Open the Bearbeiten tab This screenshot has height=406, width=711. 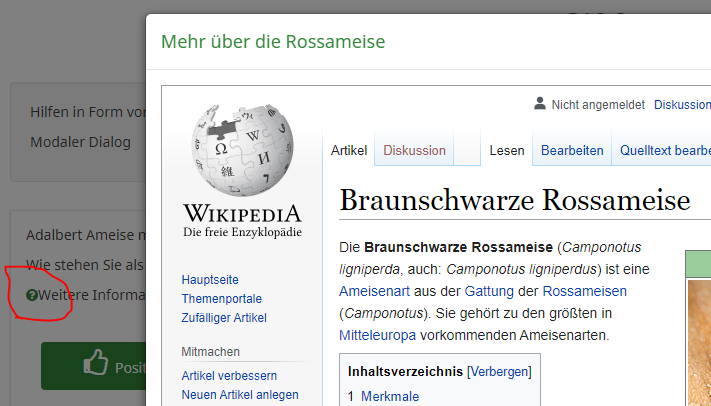572,151
